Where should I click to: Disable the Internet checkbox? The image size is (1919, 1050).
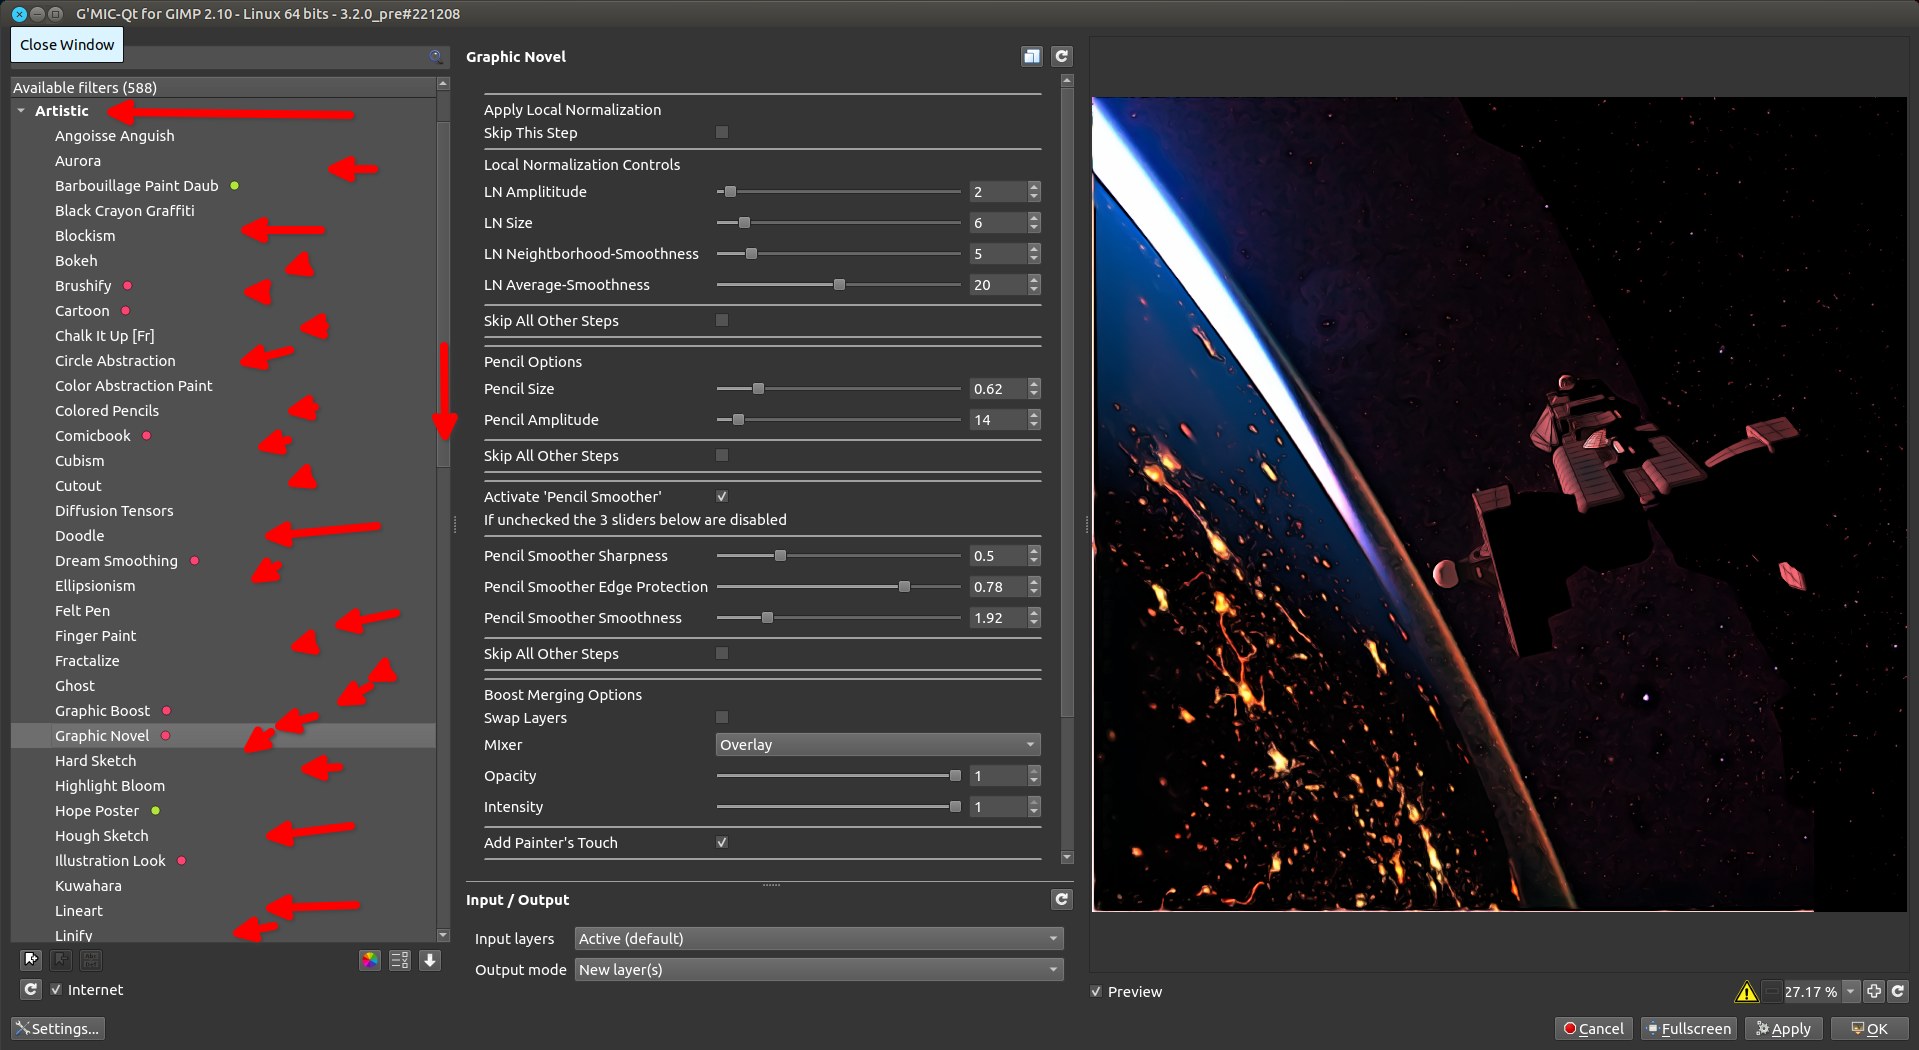pos(57,990)
